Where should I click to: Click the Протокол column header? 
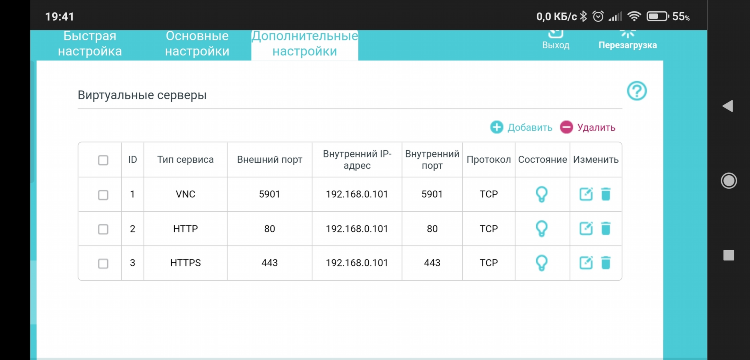click(489, 160)
